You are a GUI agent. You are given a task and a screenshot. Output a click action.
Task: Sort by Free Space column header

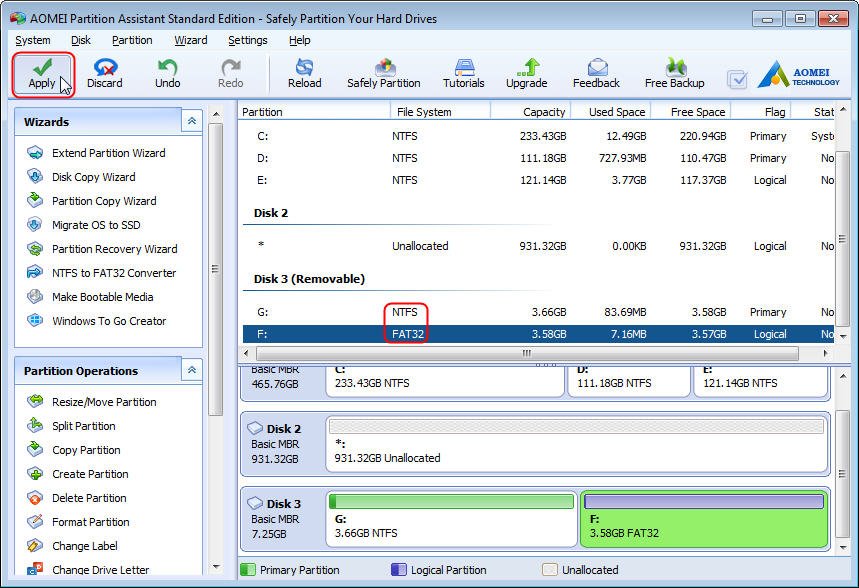tap(691, 112)
